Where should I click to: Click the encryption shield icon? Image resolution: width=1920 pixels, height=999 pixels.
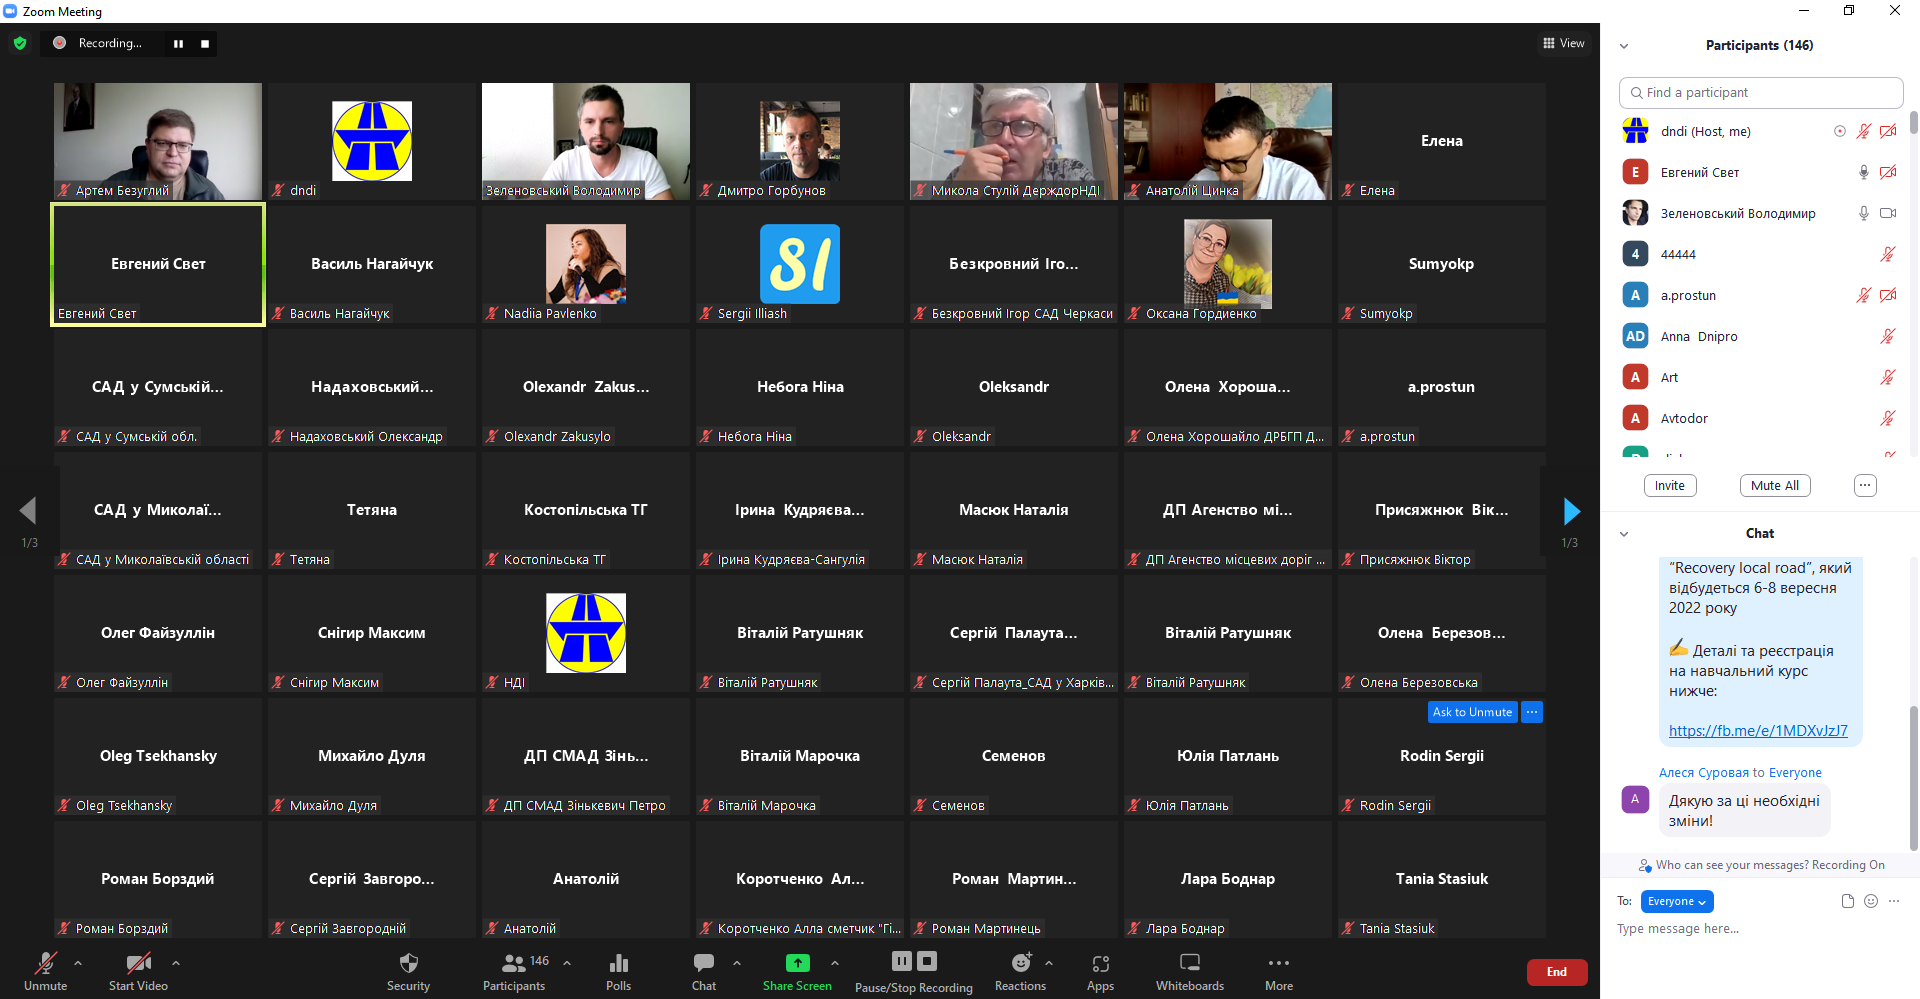(20, 43)
